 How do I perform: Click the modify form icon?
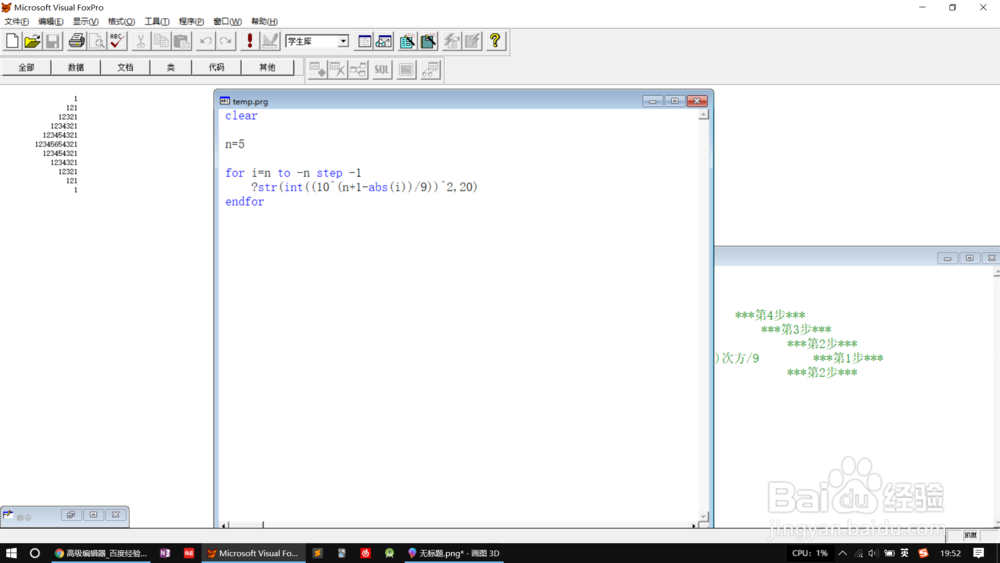pos(270,41)
